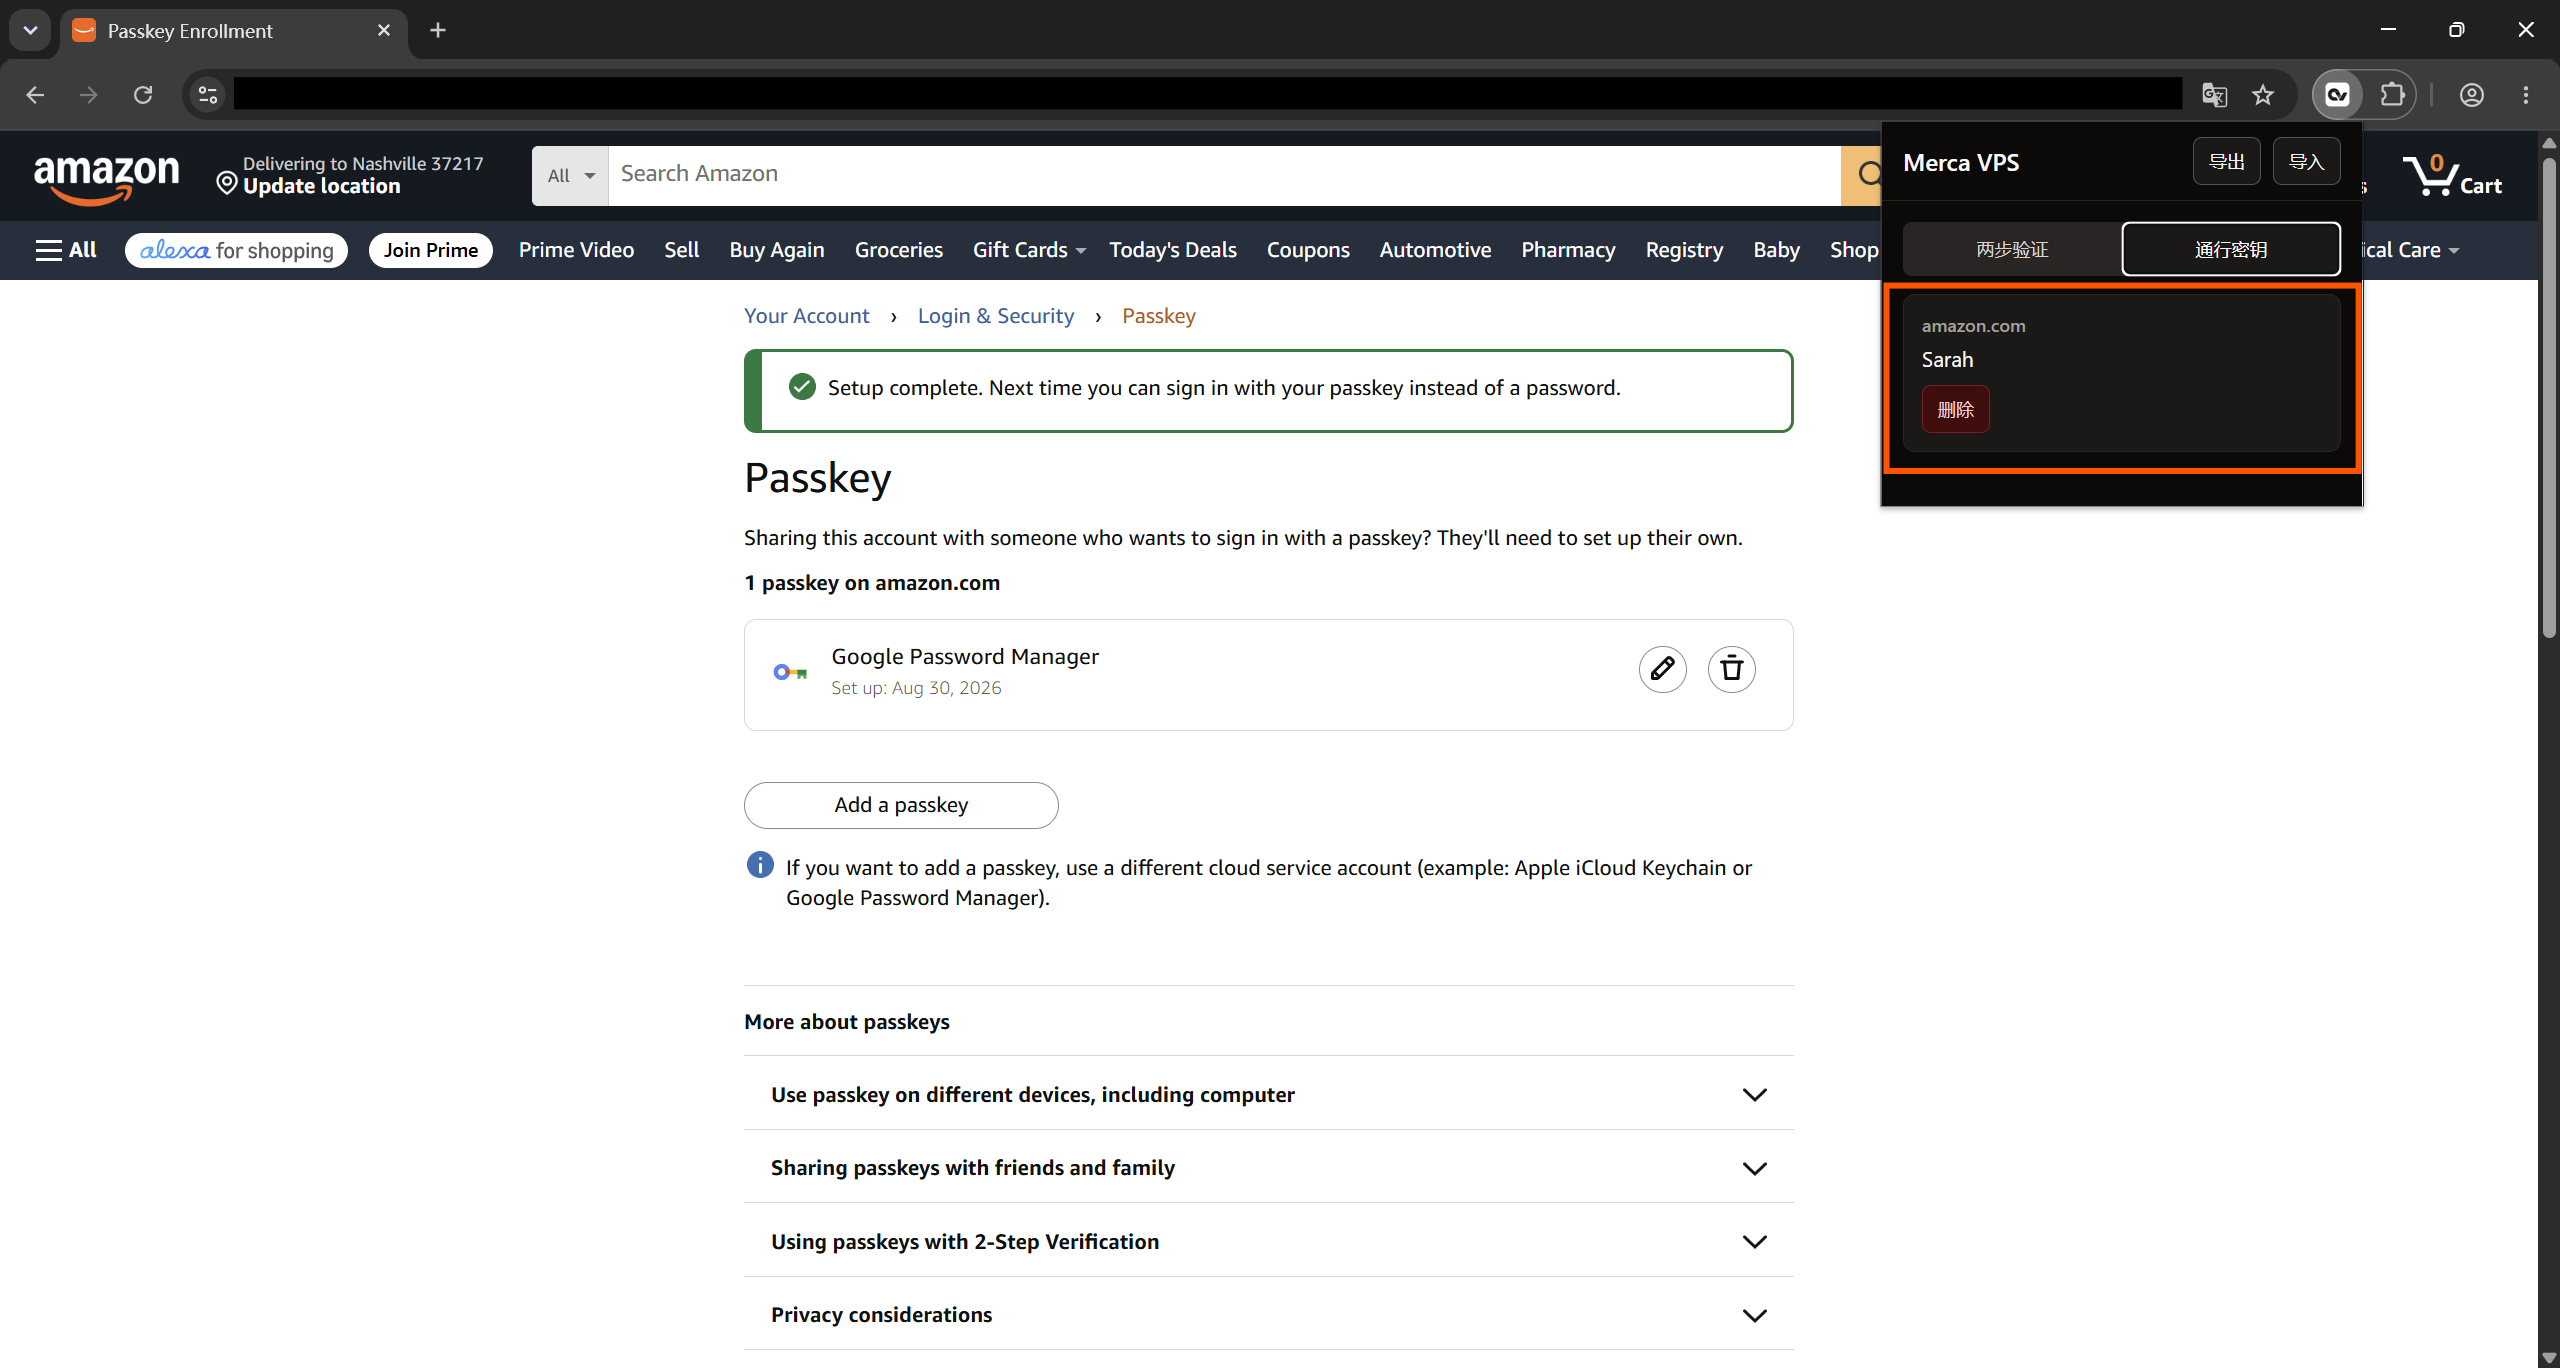Click the Sarah passkey entry name
Screen dimensions: 2560x1368
click(1947, 360)
